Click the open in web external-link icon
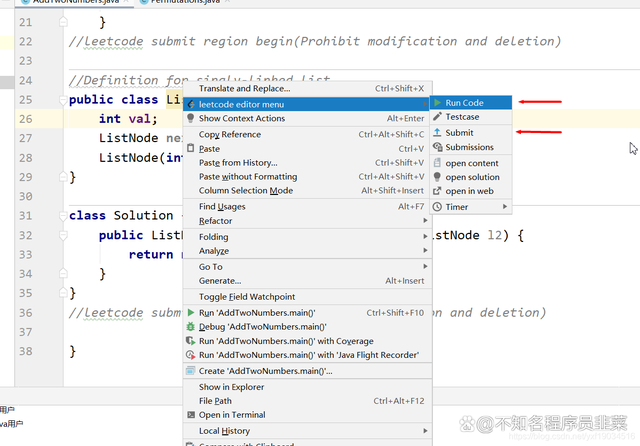 [x=437, y=191]
